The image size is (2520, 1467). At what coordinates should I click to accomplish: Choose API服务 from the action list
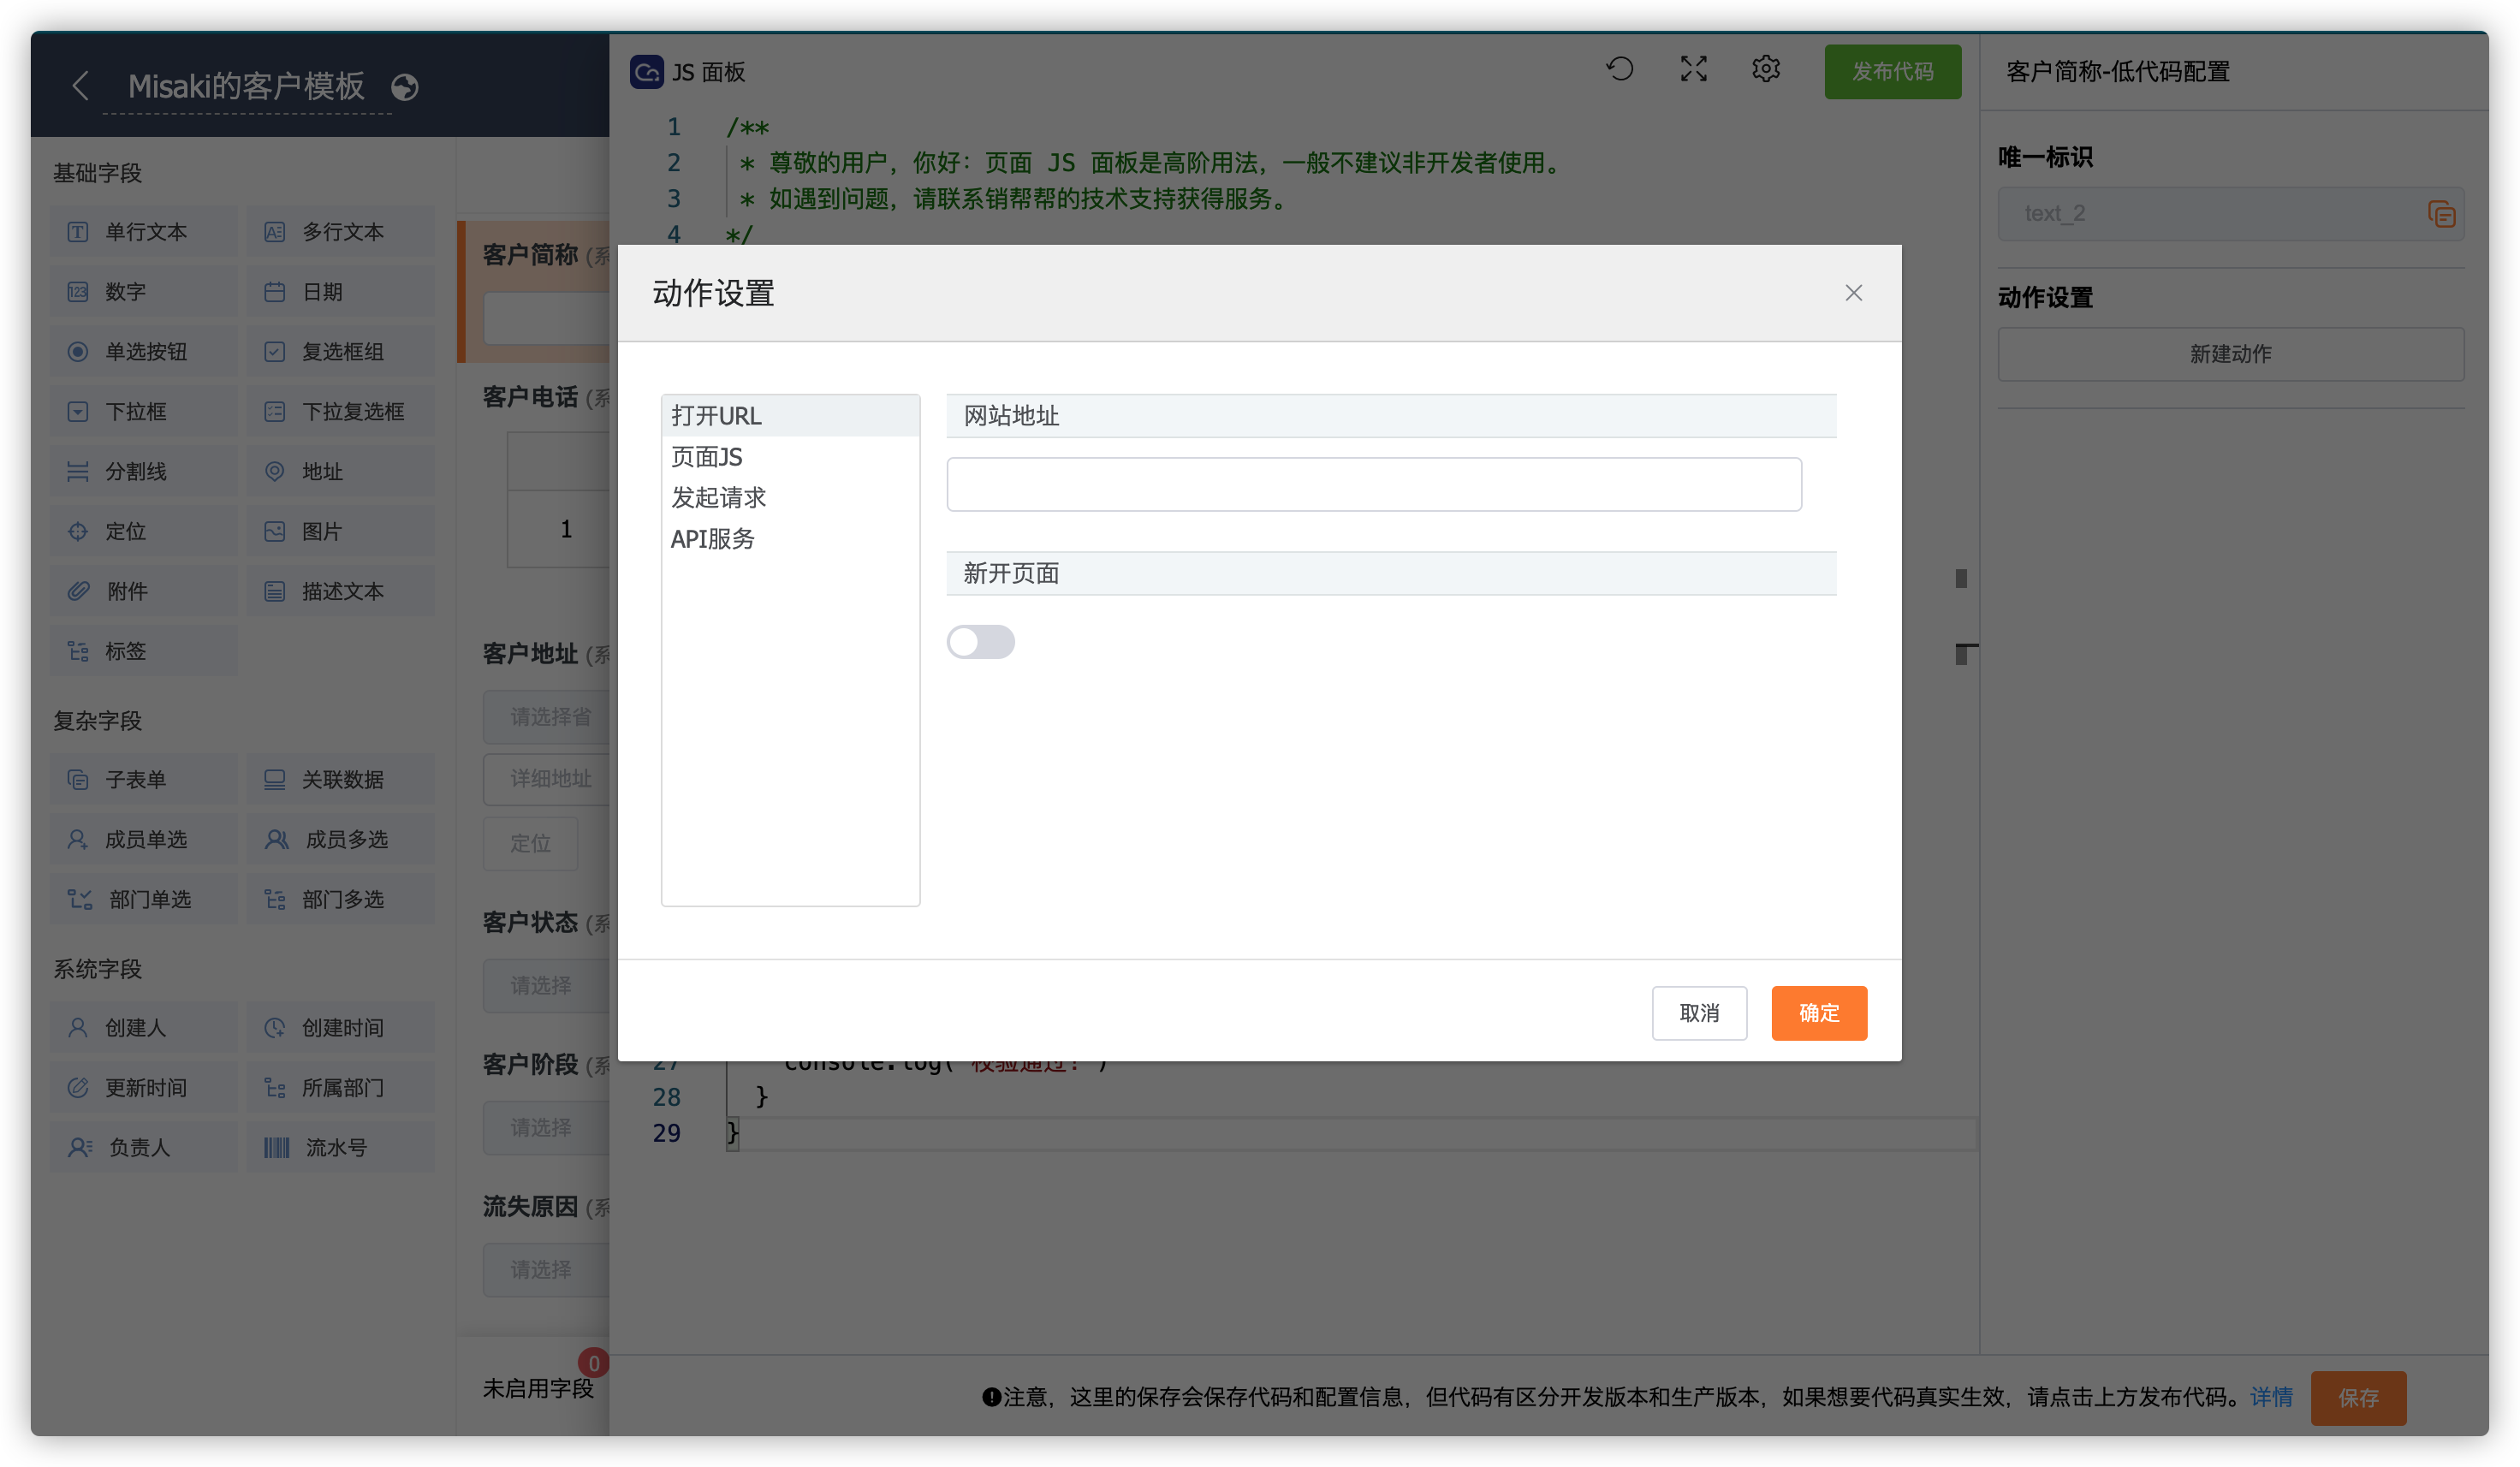coord(712,539)
